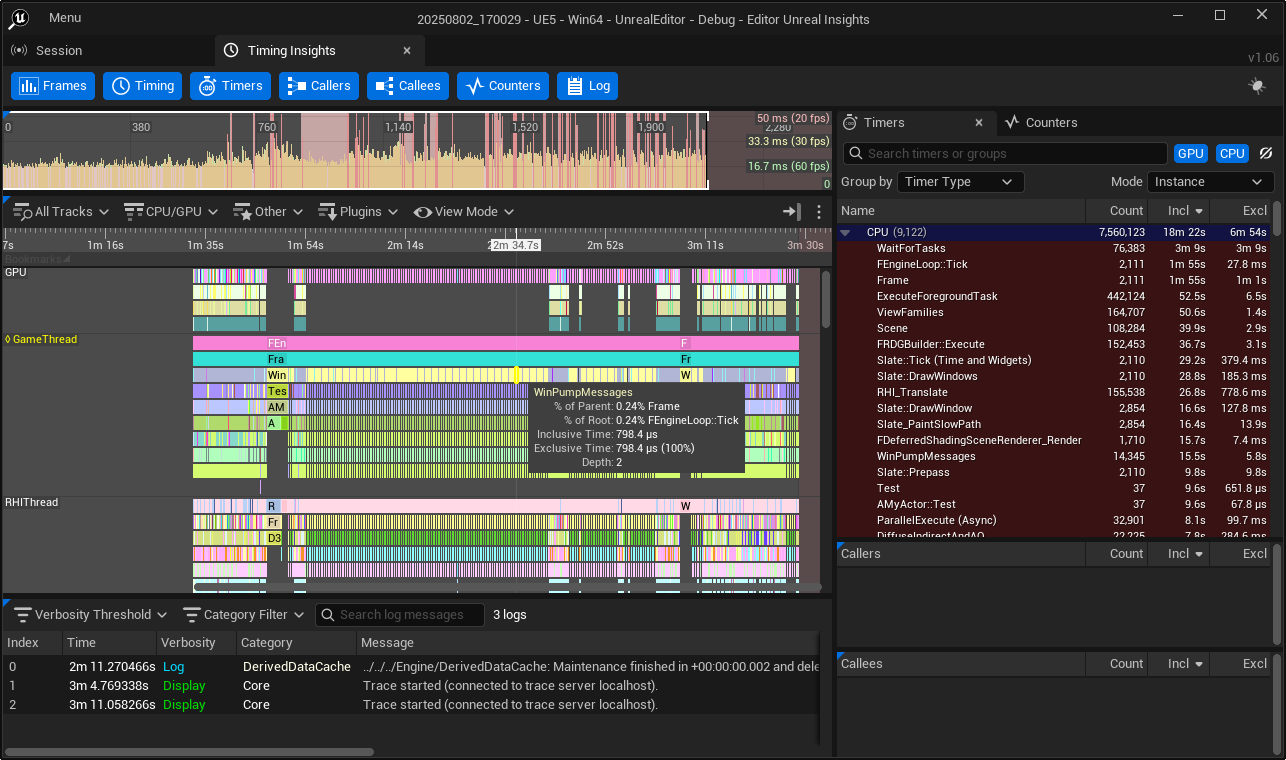Sort timers by Incl column header
The height and width of the screenshot is (760, 1286).
click(x=1178, y=211)
